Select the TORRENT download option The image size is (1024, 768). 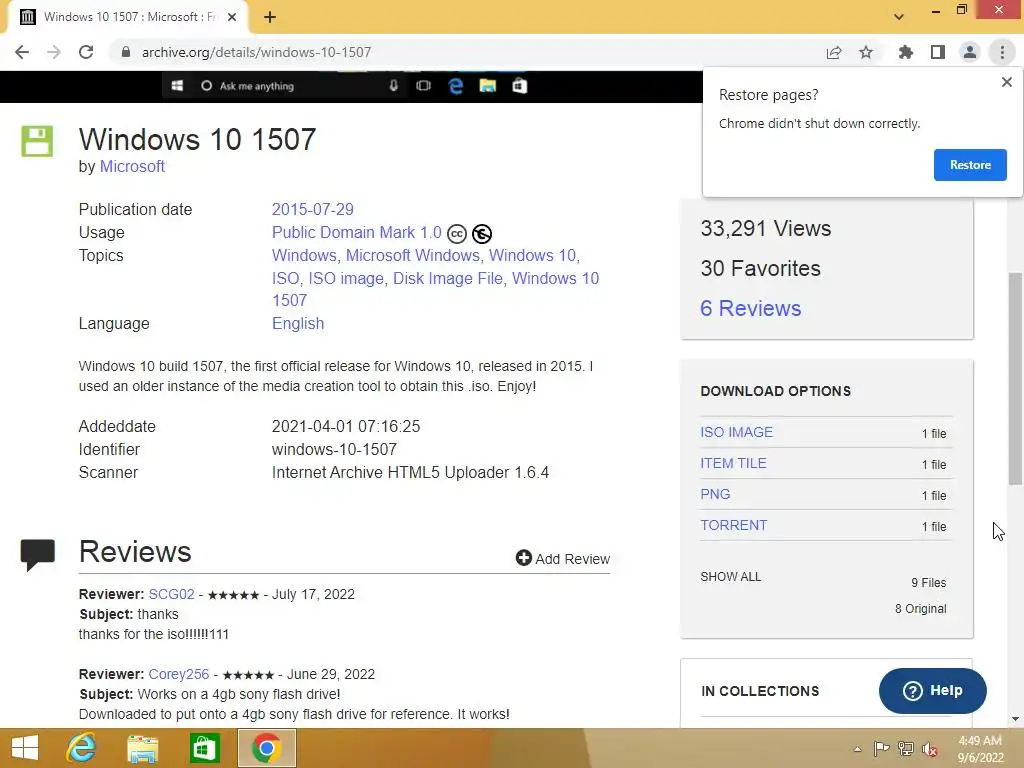click(x=733, y=525)
